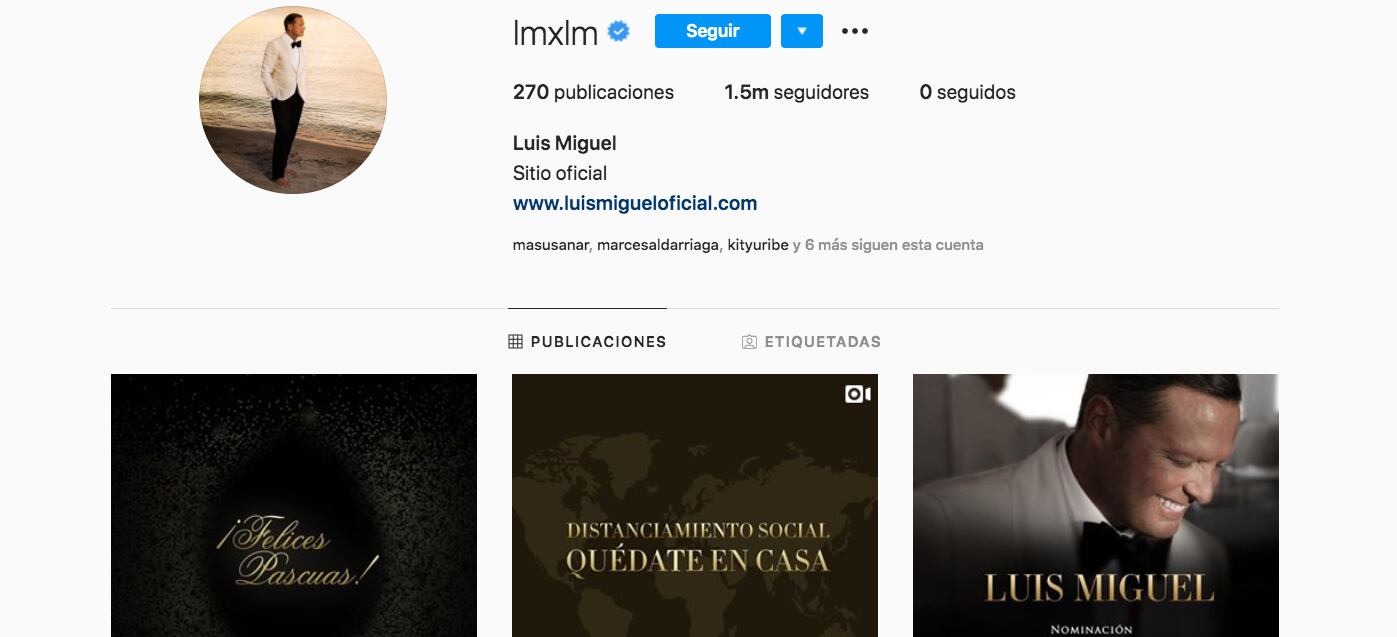The width and height of the screenshot is (1397, 637).
Task: Open the Luis Miguel Nominación post
Action: [1096, 505]
